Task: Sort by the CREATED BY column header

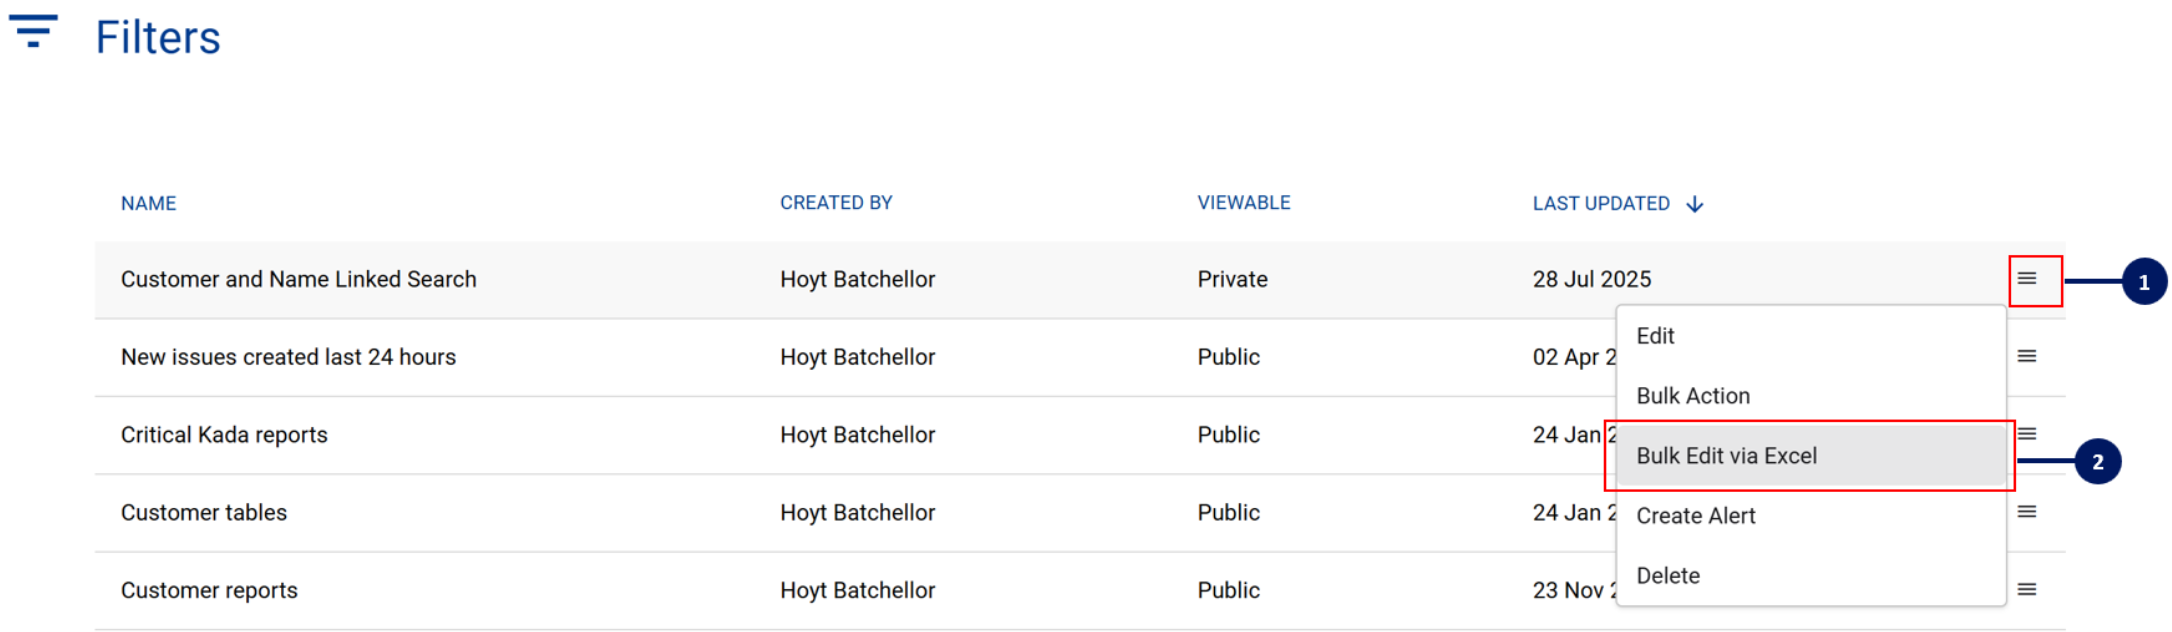Action: [836, 203]
